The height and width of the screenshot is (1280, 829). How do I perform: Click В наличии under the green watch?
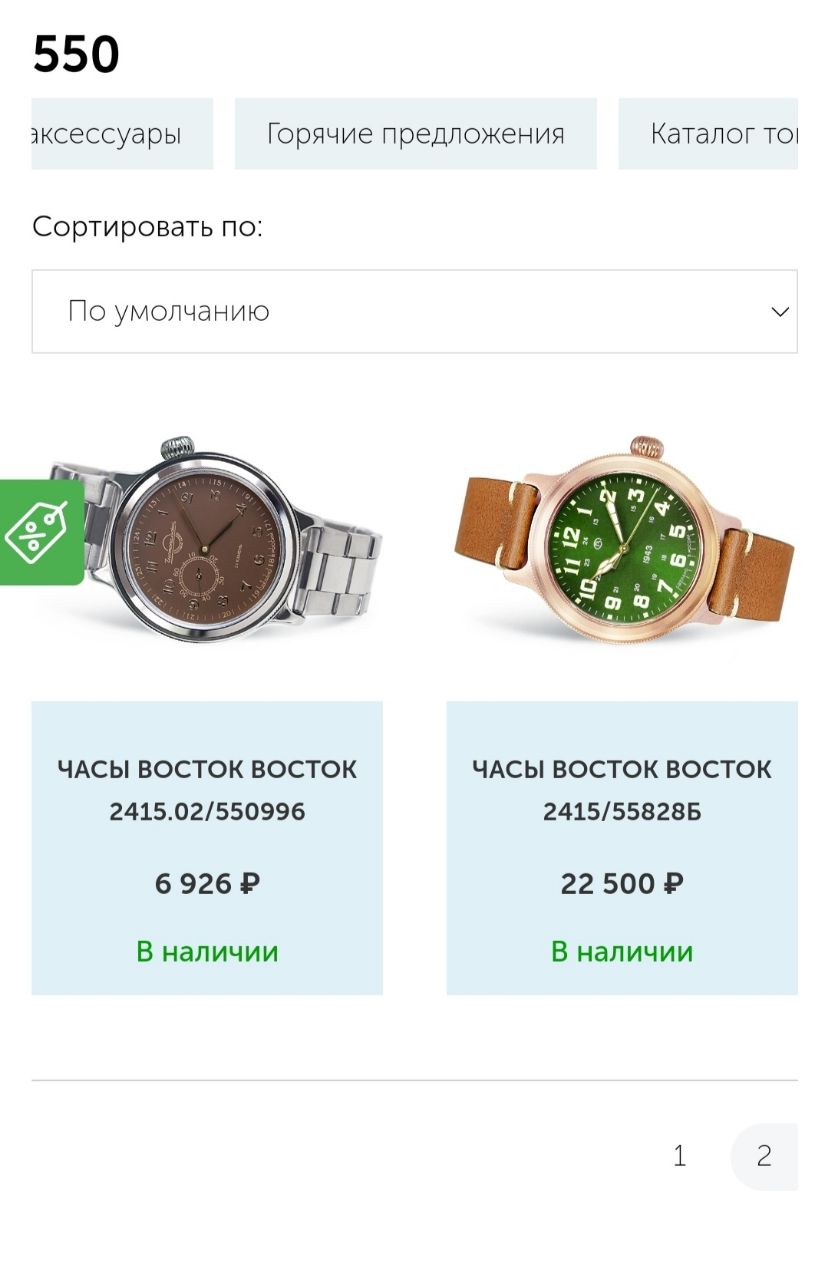tap(621, 951)
